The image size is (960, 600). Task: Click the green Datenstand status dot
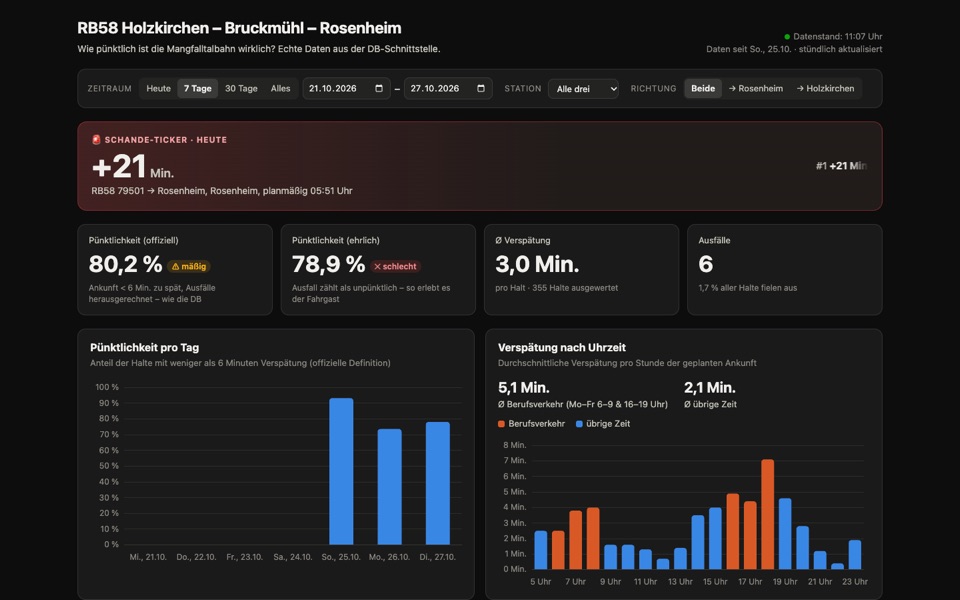click(787, 37)
